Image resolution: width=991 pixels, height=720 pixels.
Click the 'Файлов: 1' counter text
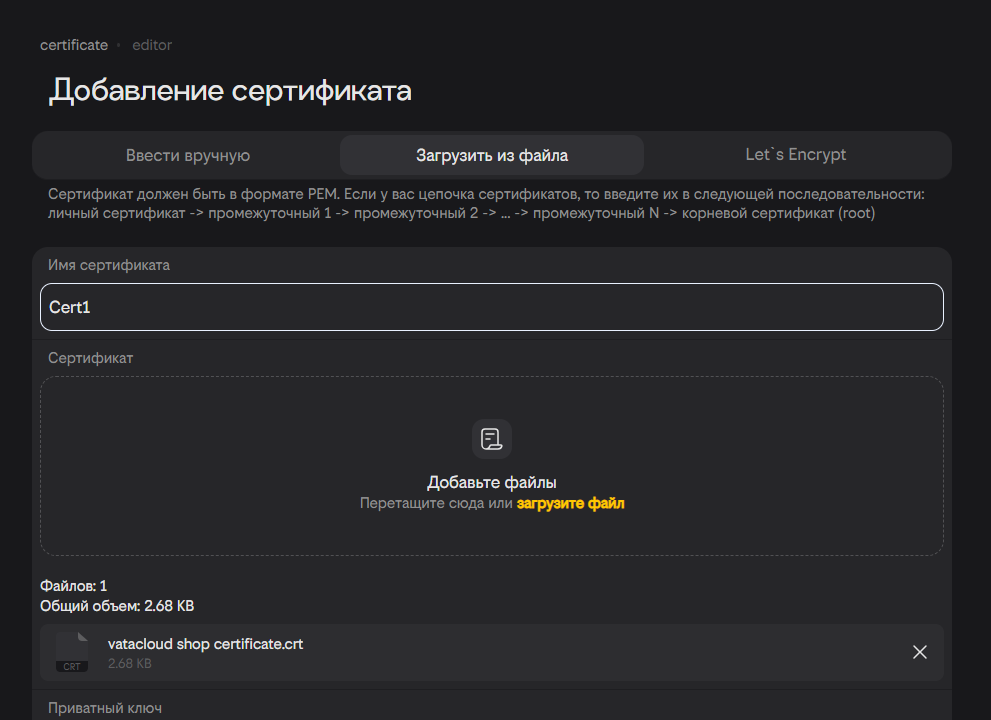pos(74,586)
